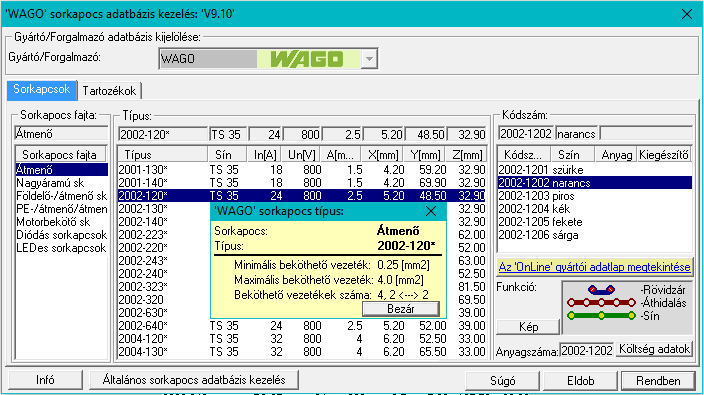Sort by the 'Un[V]' column header

(302, 154)
